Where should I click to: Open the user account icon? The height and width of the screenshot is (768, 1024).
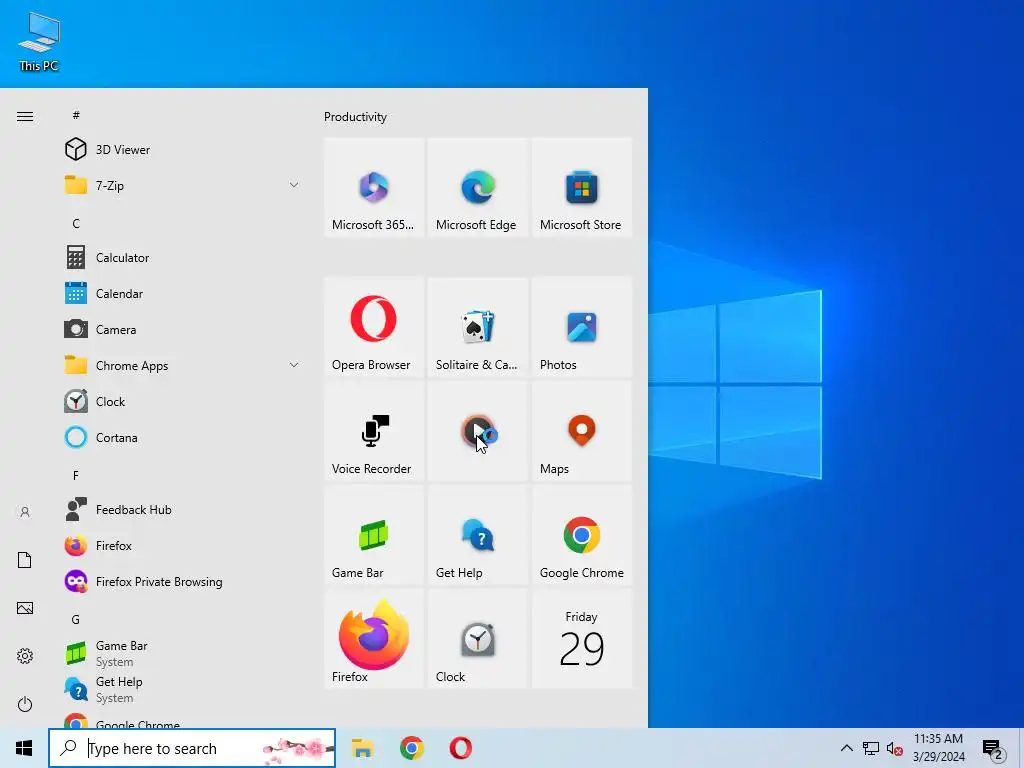coord(25,512)
